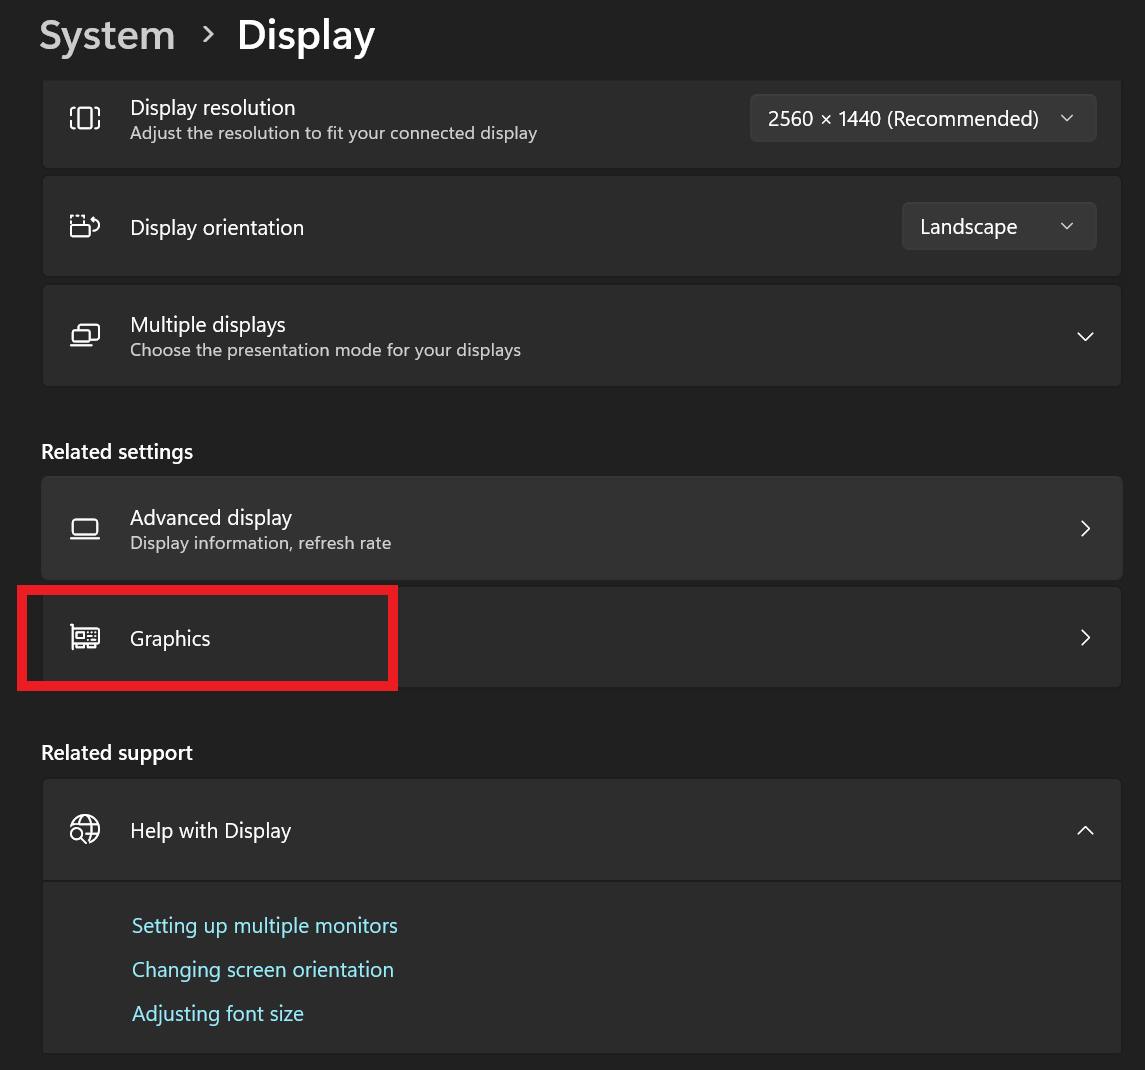Click the Display resolution label text
Screen dimensions: 1145x1070
click(x=213, y=108)
